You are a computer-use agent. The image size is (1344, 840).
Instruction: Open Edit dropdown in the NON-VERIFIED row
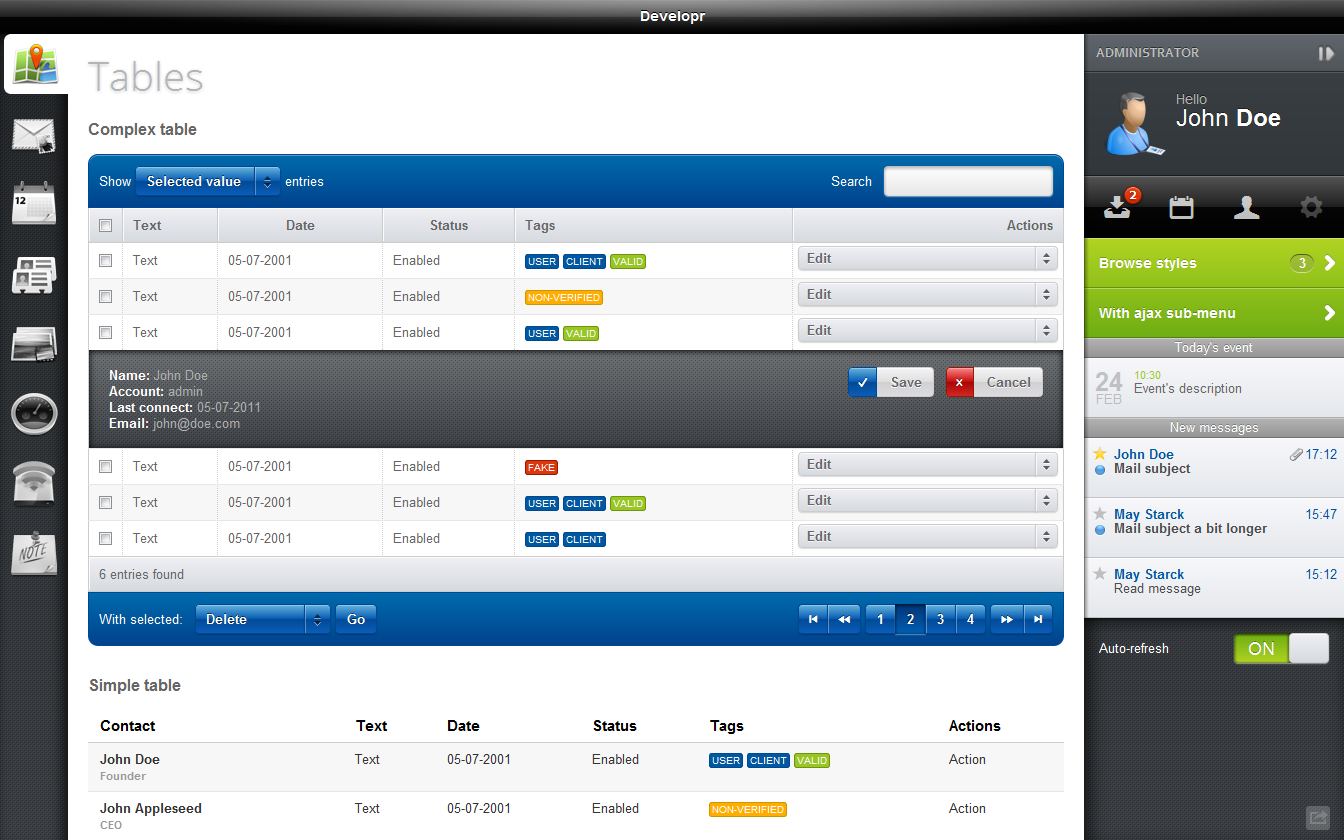pos(927,295)
